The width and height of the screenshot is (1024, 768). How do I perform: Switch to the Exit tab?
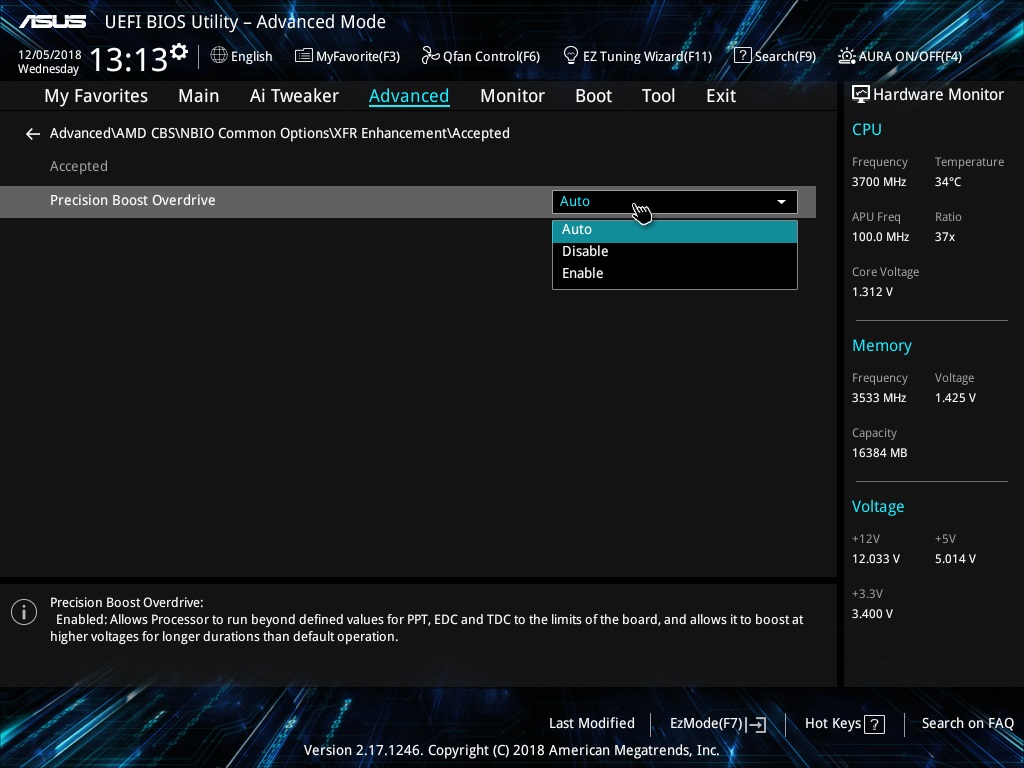721,96
